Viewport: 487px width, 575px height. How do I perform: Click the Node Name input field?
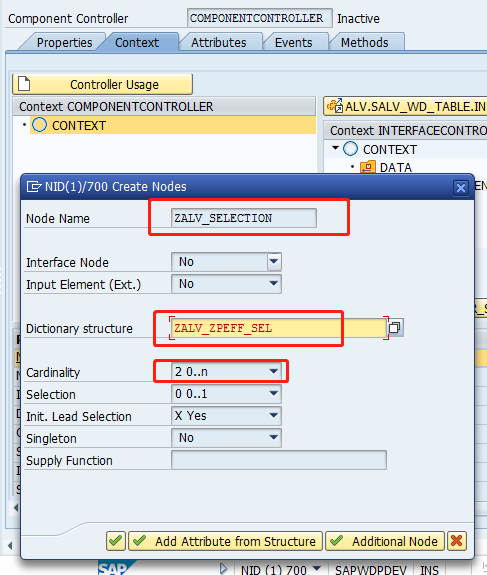244,218
